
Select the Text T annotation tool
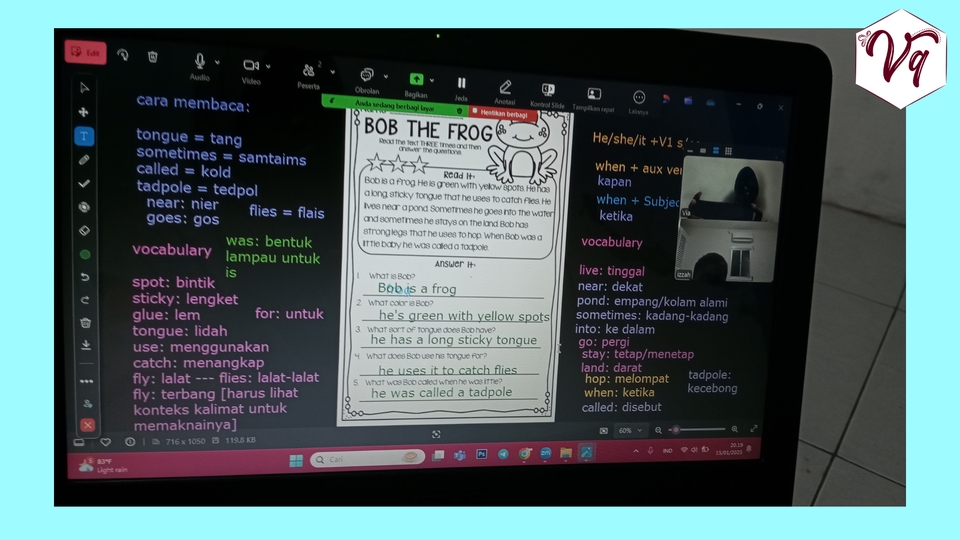(84, 136)
